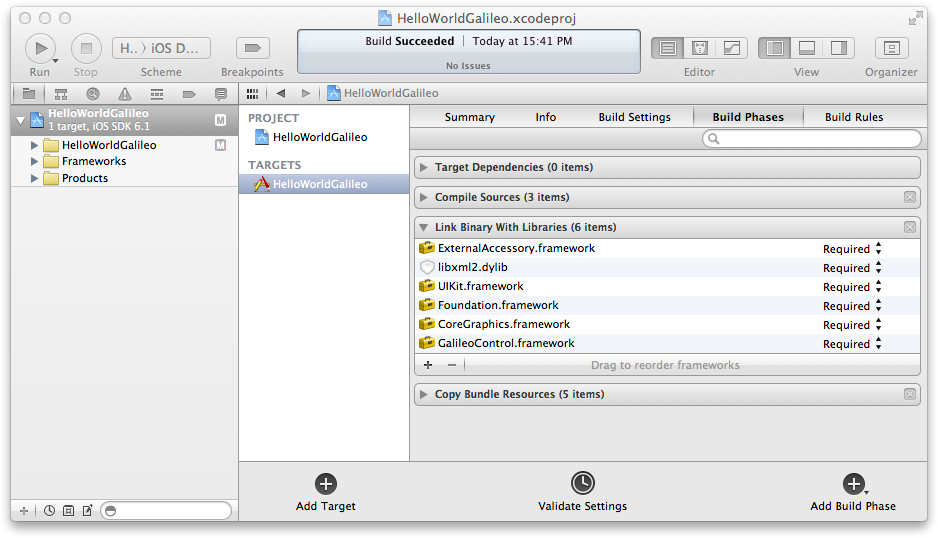Click Add Build Phase button
Viewport: 938px width, 538px height.
pos(853,493)
